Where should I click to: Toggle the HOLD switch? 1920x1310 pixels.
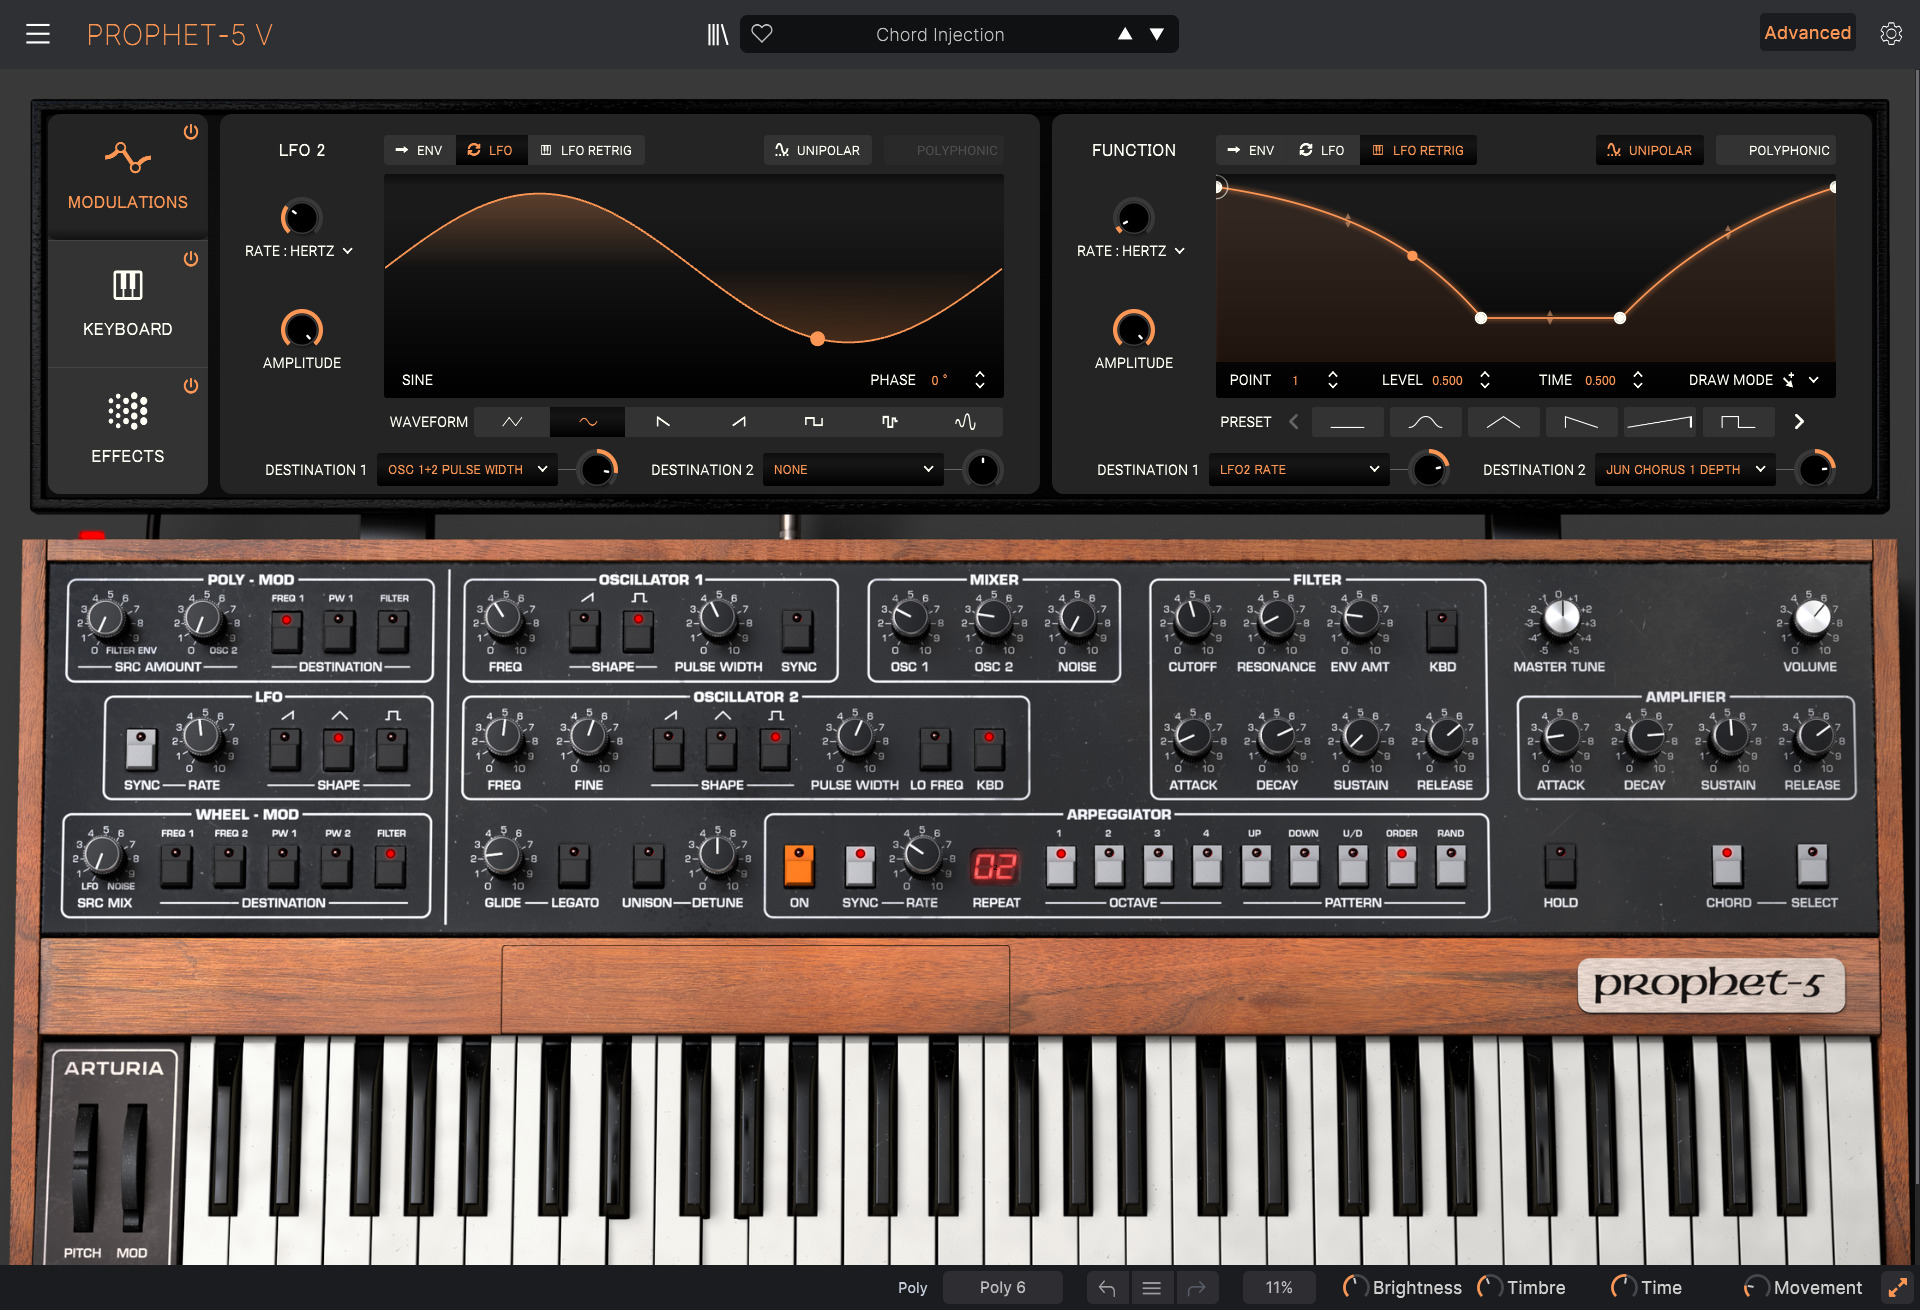(1560, 865)
